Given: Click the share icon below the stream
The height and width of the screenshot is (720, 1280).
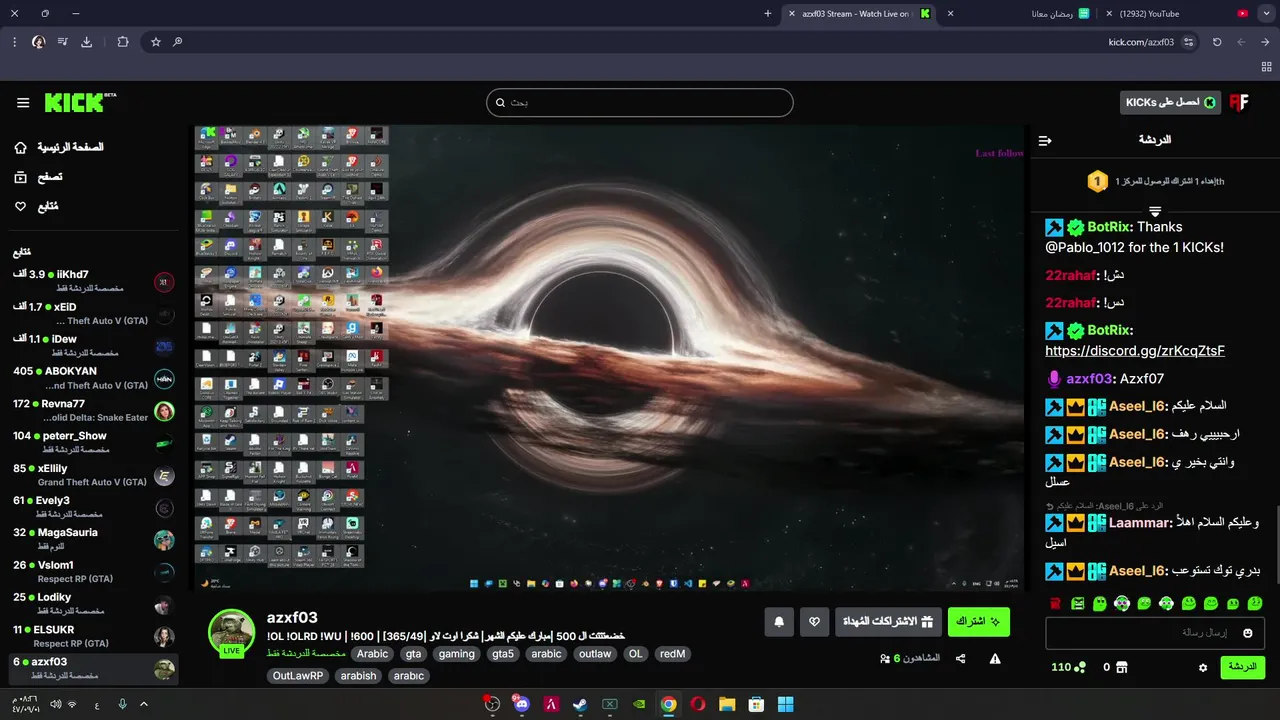Looking at the screenshot, I should [961, 659].
